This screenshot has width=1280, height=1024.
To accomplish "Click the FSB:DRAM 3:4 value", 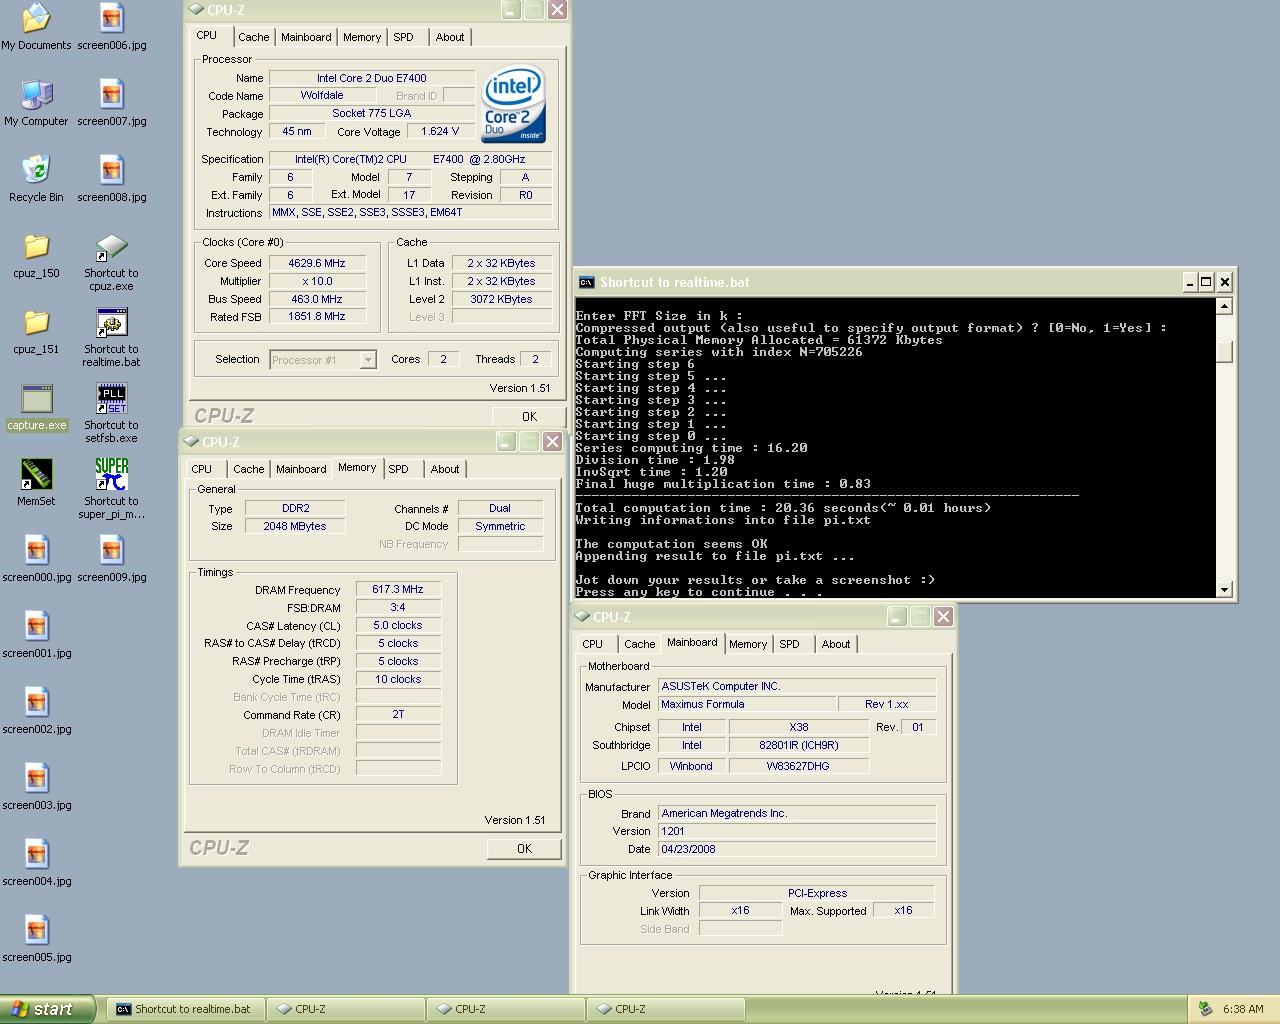I will [398, 607].
